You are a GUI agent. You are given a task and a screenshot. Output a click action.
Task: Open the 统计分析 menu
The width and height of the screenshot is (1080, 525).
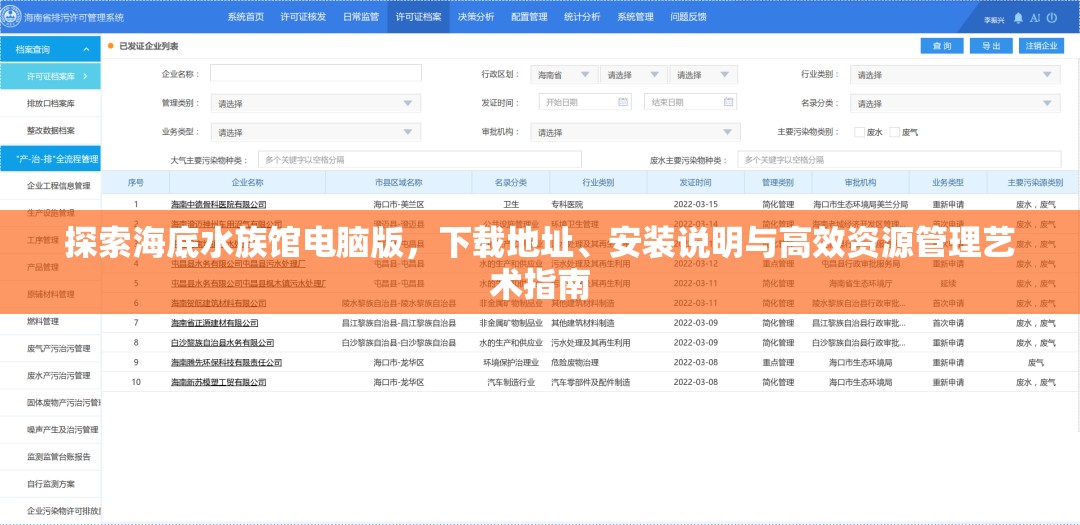[x=582, y=17]
